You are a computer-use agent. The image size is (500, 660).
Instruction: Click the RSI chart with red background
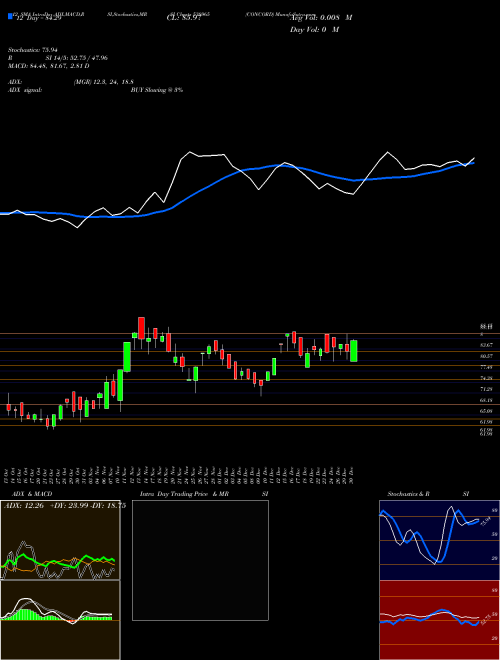click(x=439, y=620)
